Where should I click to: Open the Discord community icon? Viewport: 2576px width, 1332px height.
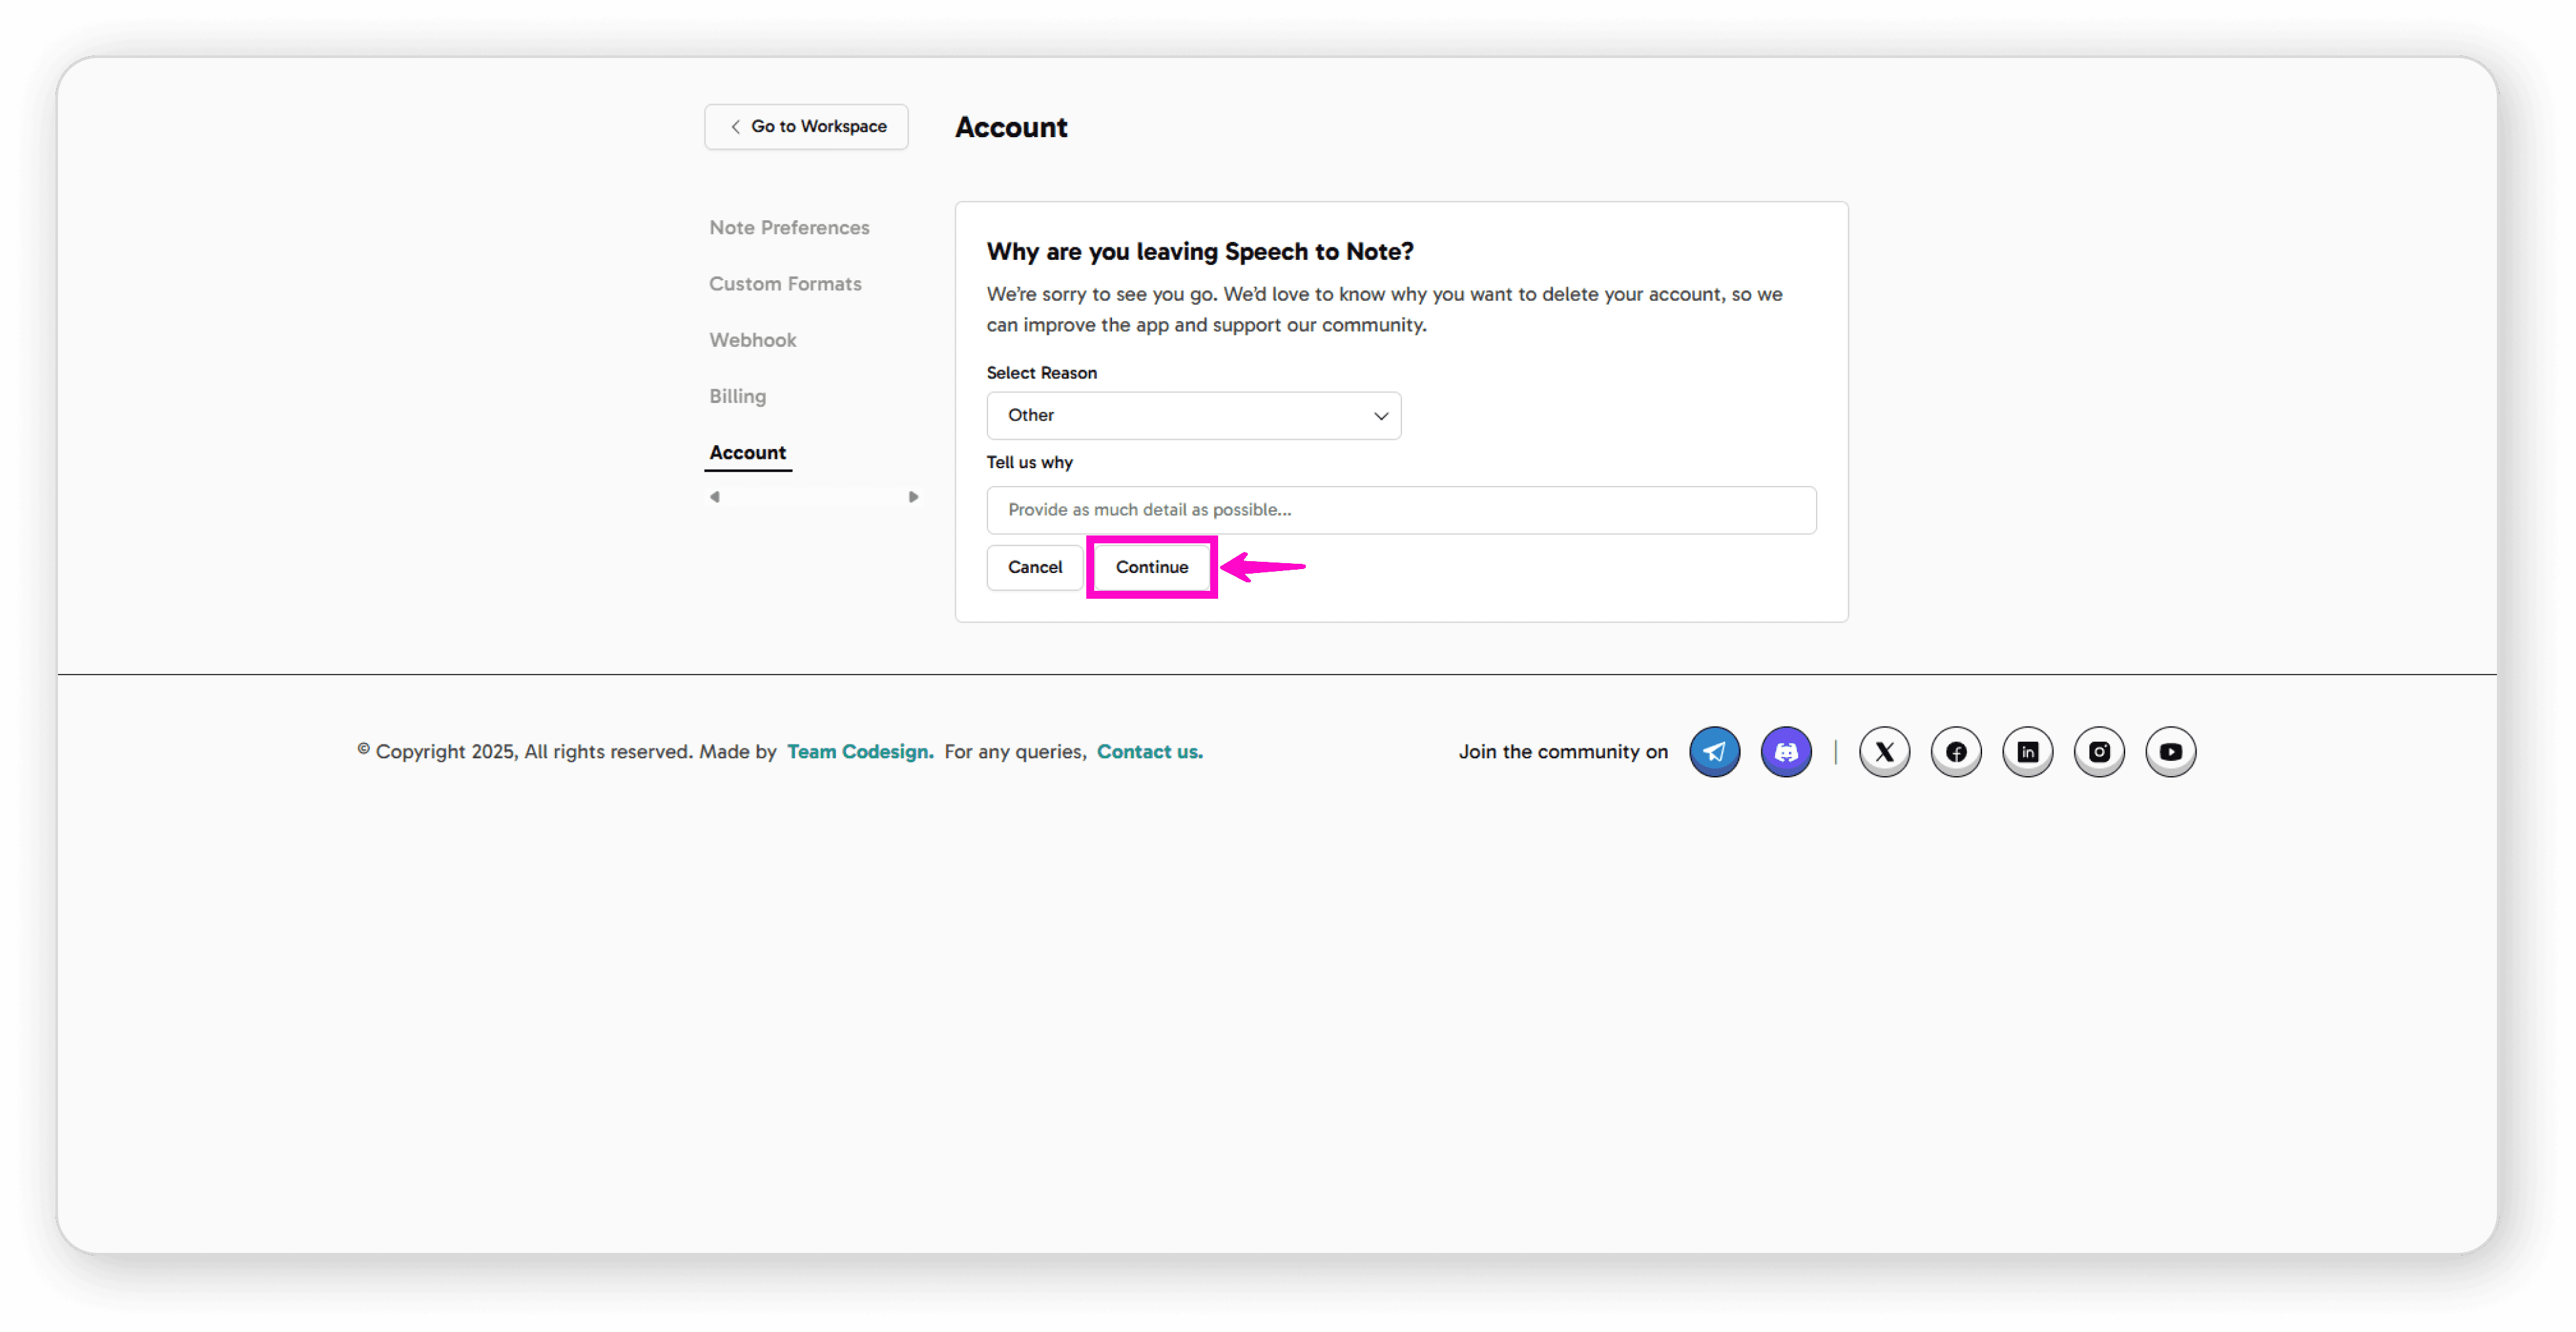[x=1786, y=751]
